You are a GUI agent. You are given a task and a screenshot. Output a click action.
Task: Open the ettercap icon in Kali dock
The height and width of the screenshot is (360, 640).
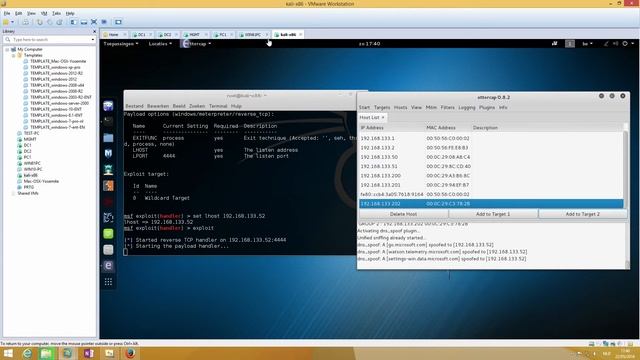coord(108,266)
